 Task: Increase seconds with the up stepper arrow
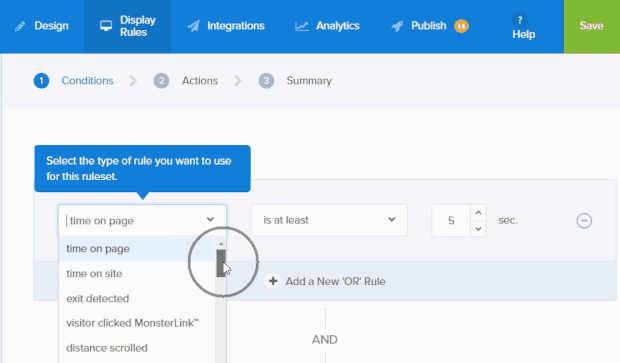(478, 213)
